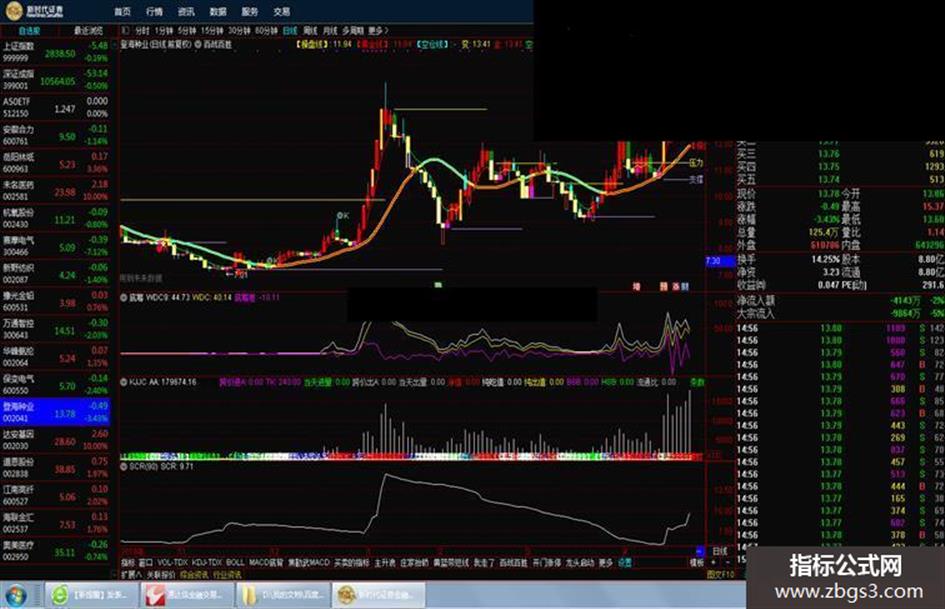The height and width of the screenshot is (609, 945).
Task: Select 上证指数 999999 in watchlist
Action: tap(55, 52)
